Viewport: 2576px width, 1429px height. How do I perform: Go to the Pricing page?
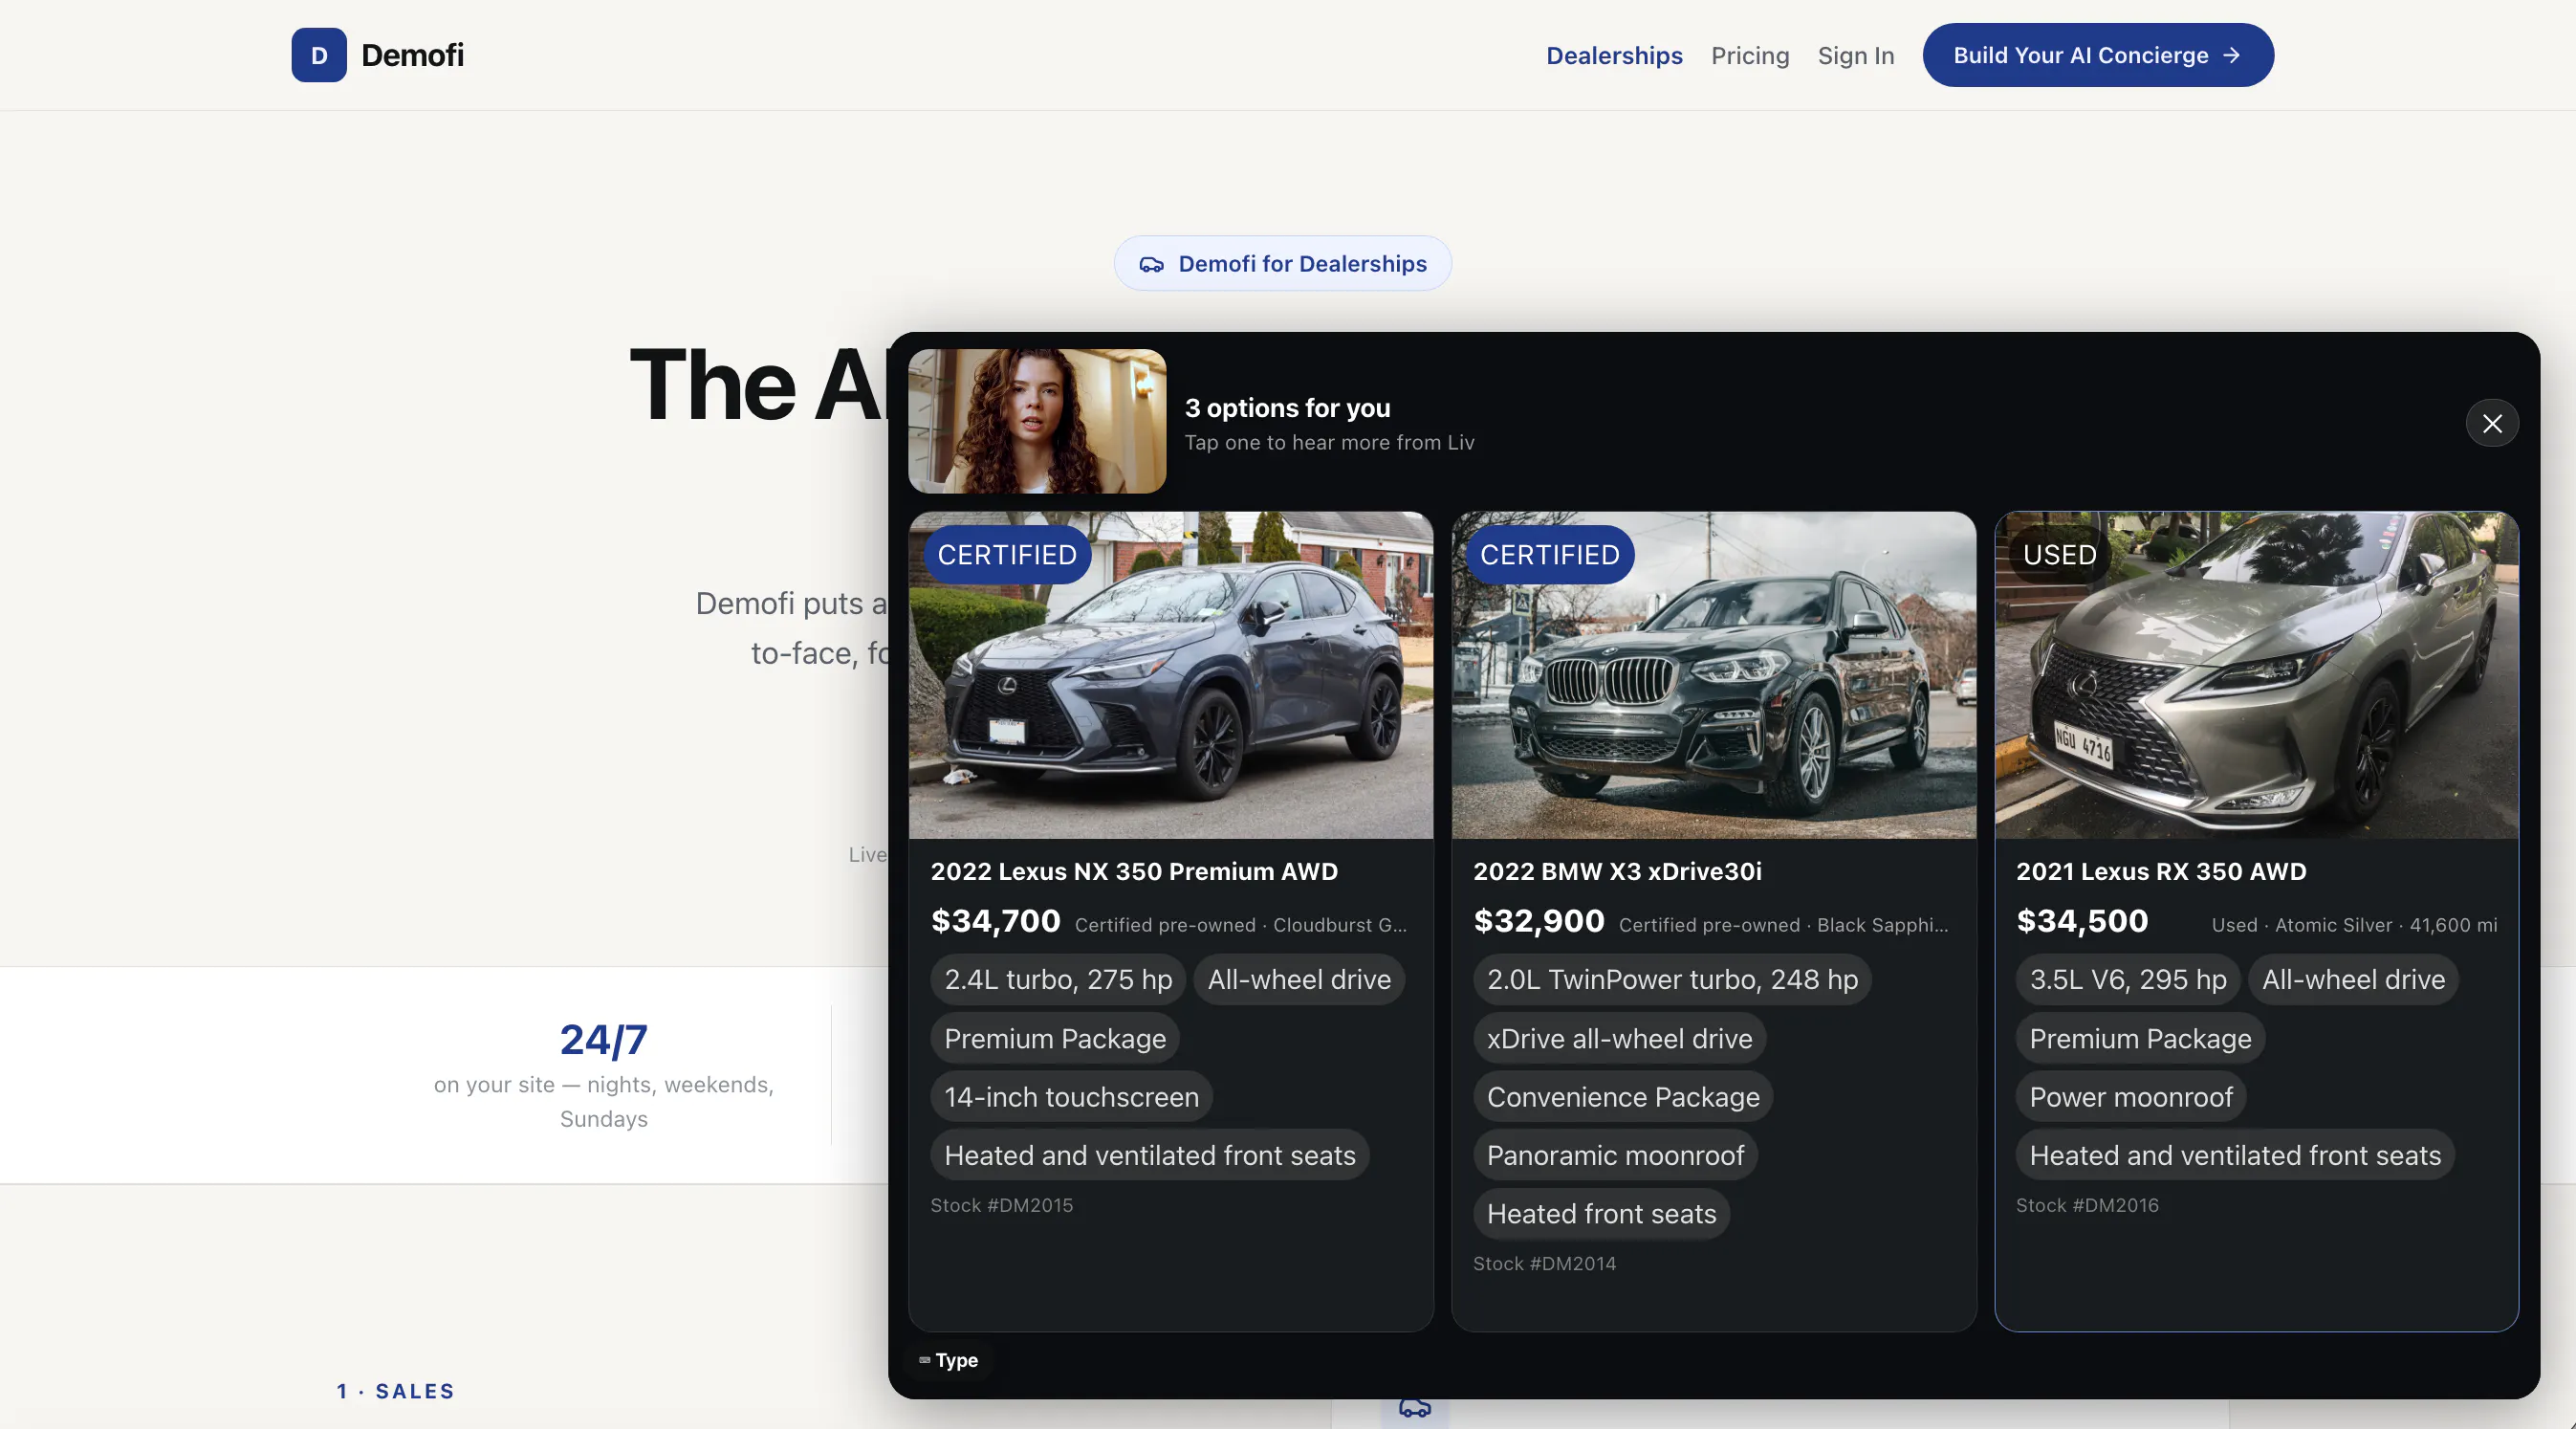tap(1750, 55)
